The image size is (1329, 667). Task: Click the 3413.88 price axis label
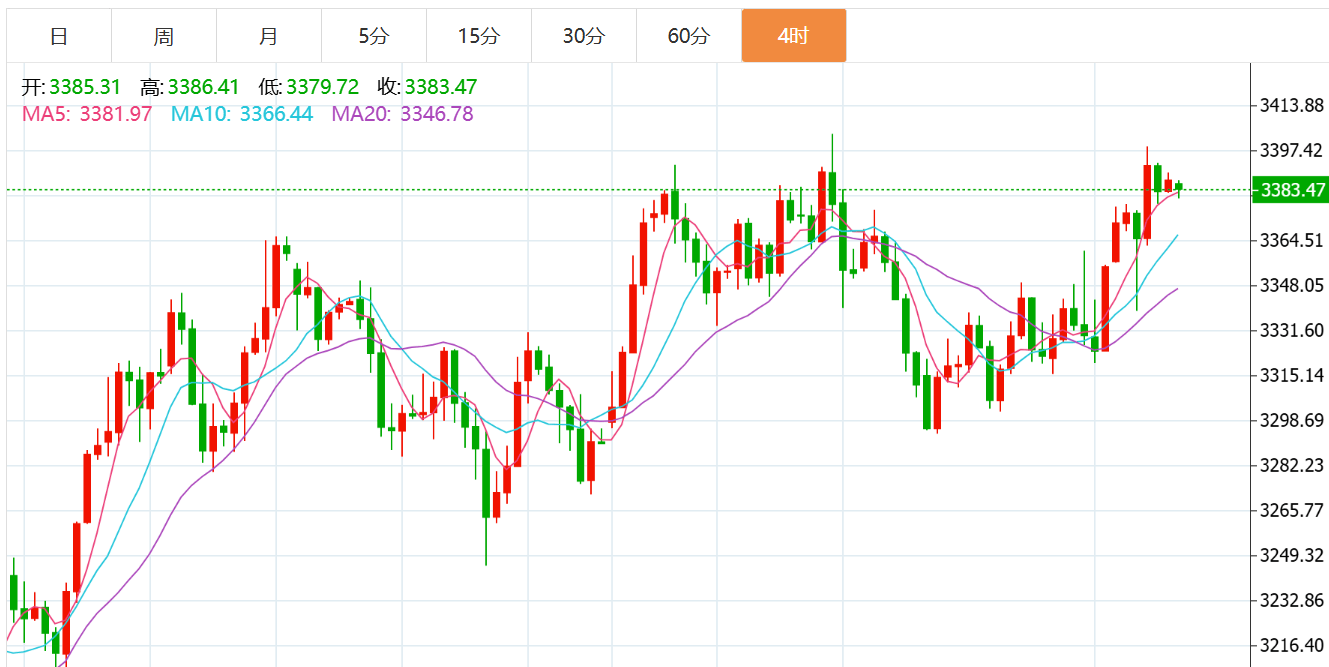point(1291,105)
